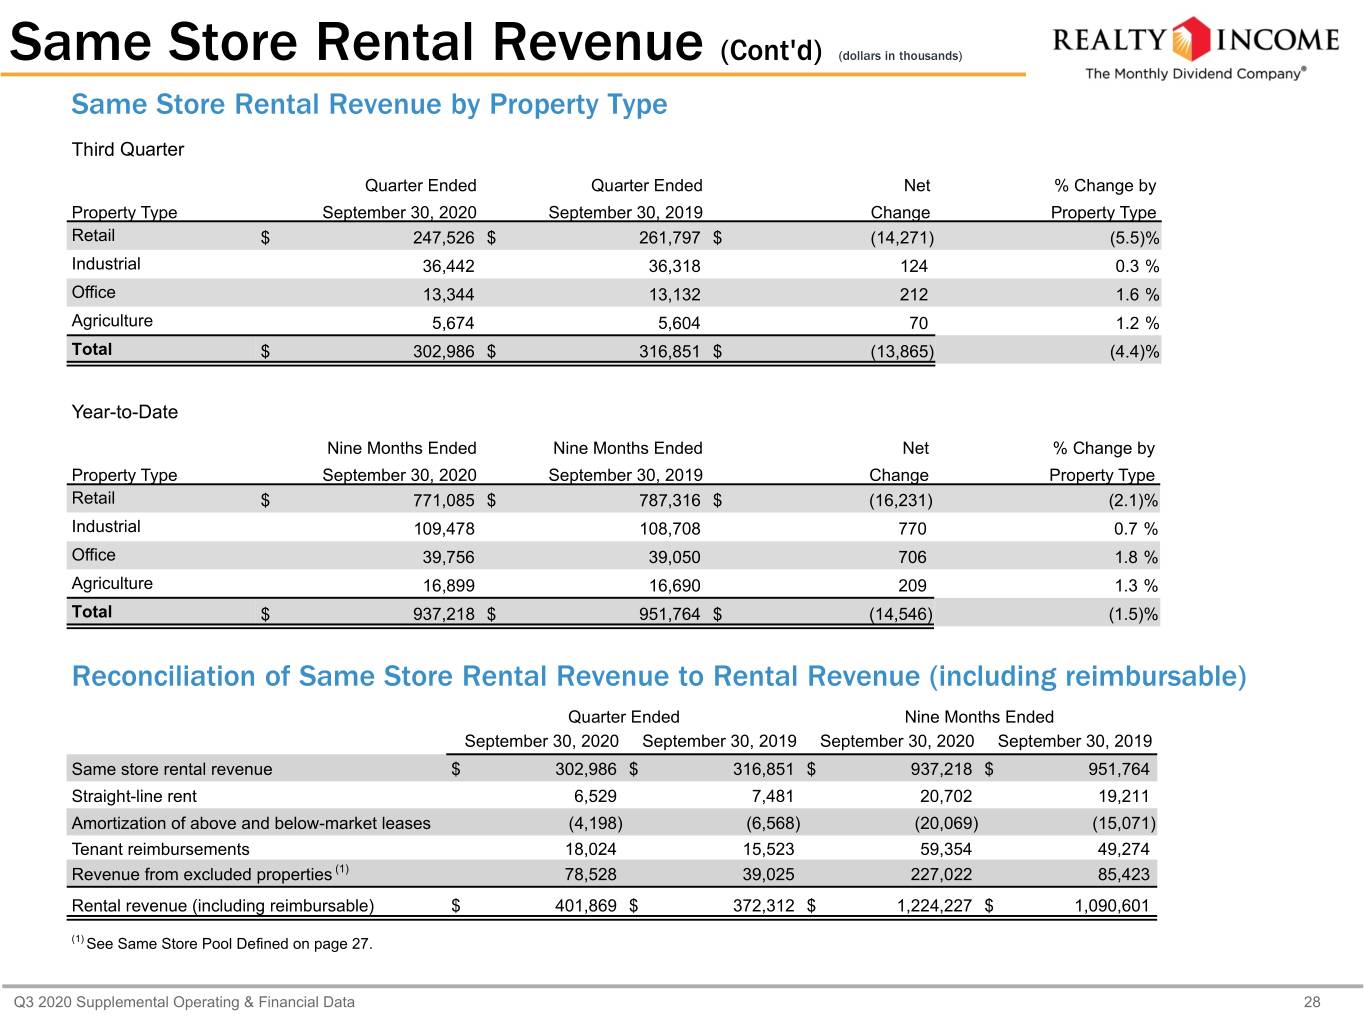Screen dimensions: 1365x1024
Task: Open the See Same Store Pool Defined footnote
Action: [222, 943]
